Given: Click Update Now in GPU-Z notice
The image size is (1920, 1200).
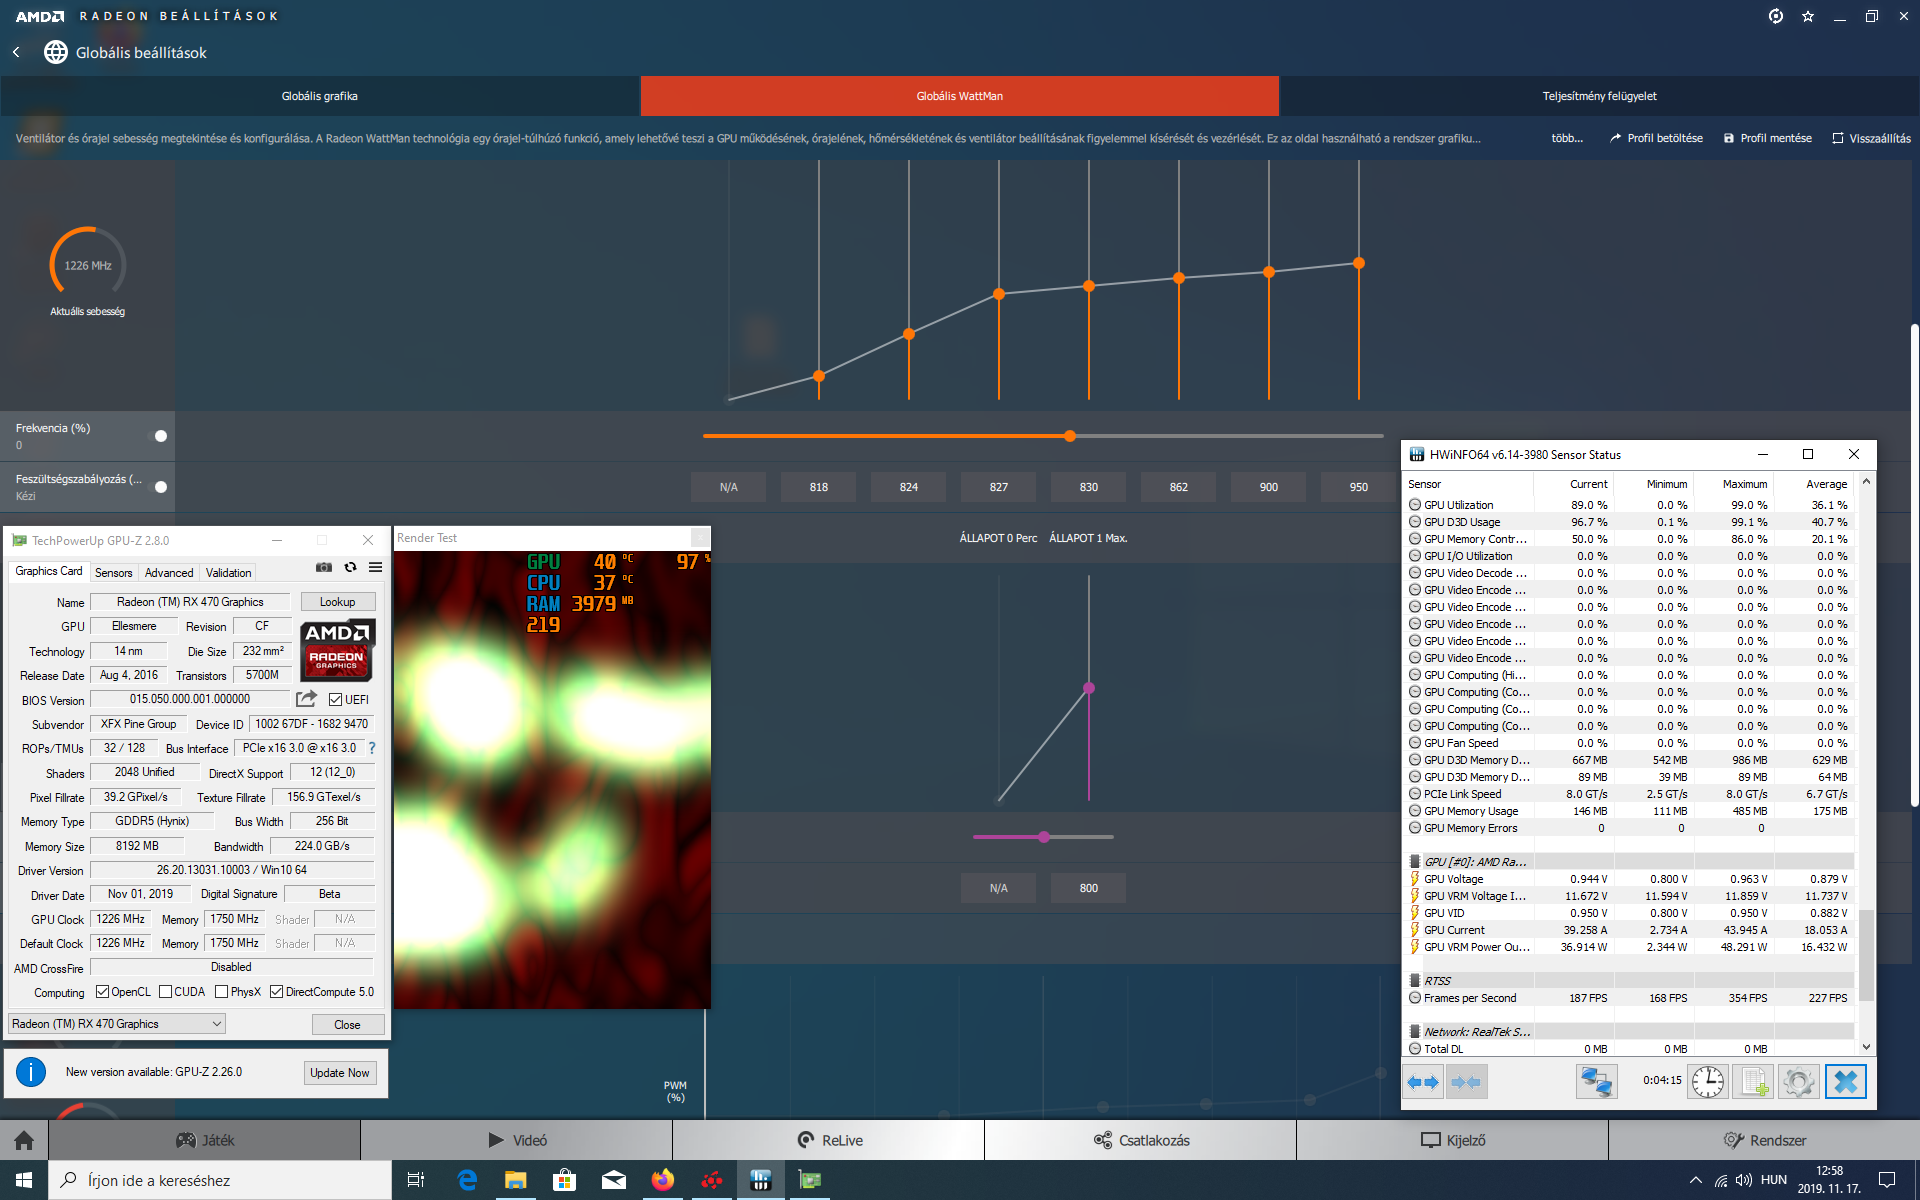Looking at the screenshot, I should point(340,1072).
